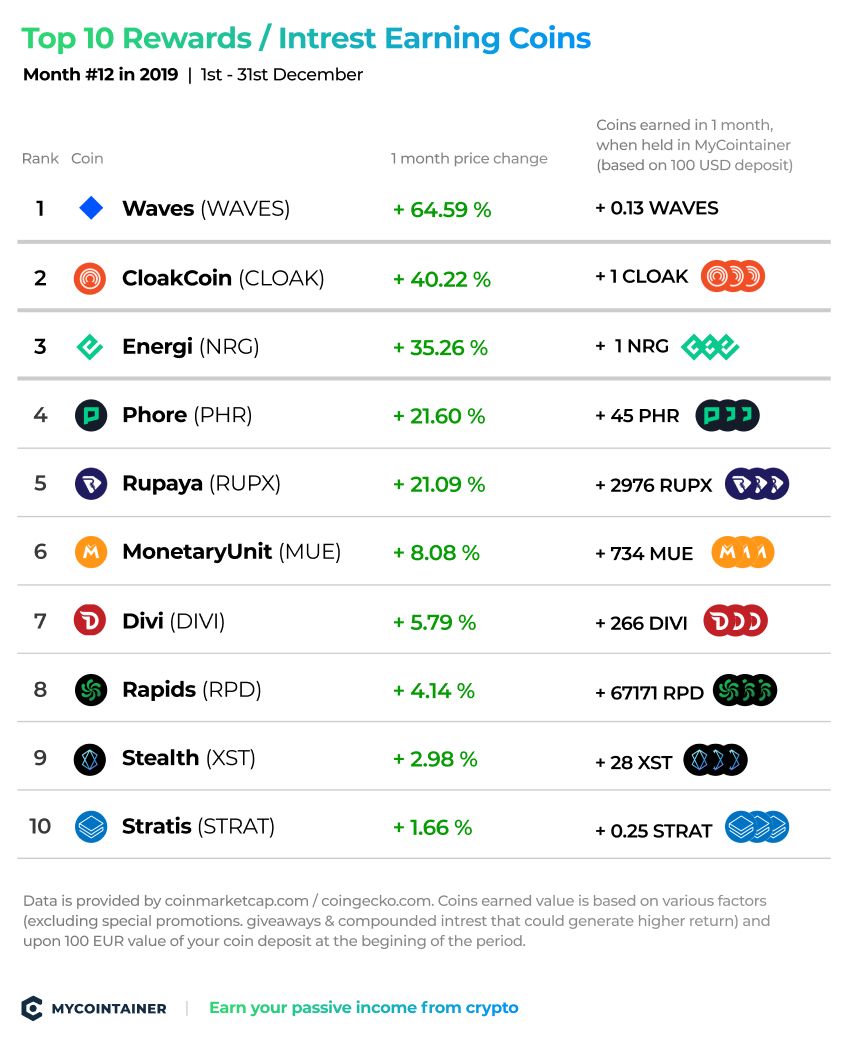The image size is (859, 1055).
Task: Select the Stealth coin icon
Action: tap(89, 760)
